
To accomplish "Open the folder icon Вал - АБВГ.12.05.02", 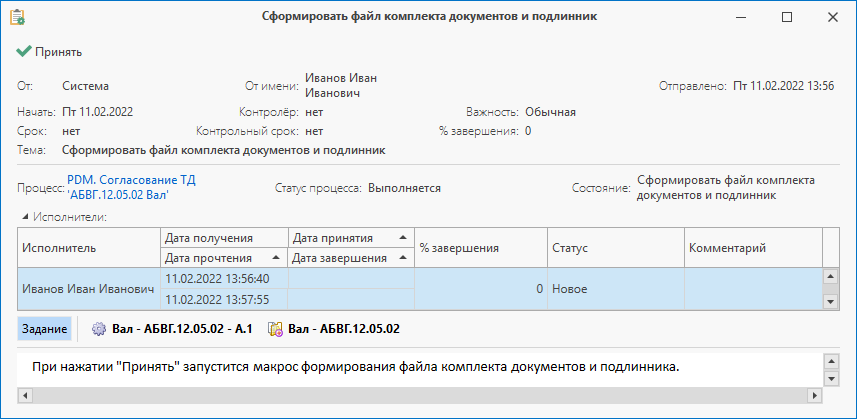I will click(275, 329).
